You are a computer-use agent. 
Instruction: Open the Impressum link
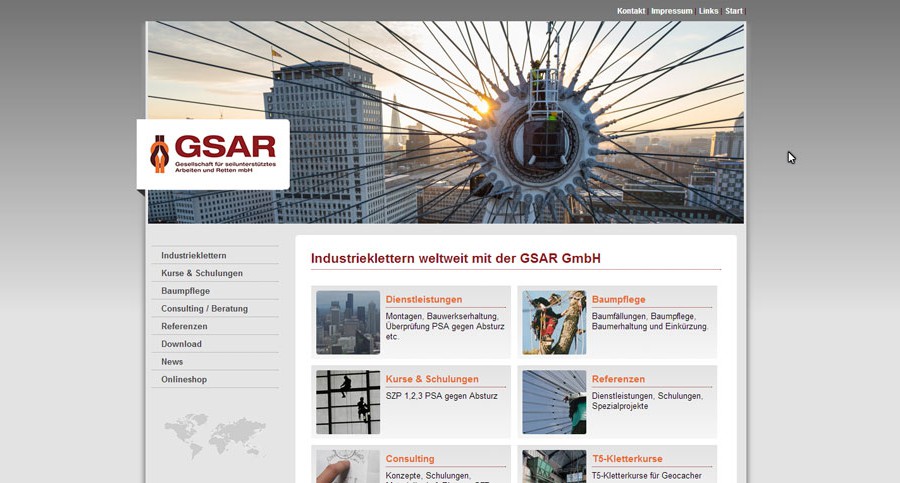(672, 11)
